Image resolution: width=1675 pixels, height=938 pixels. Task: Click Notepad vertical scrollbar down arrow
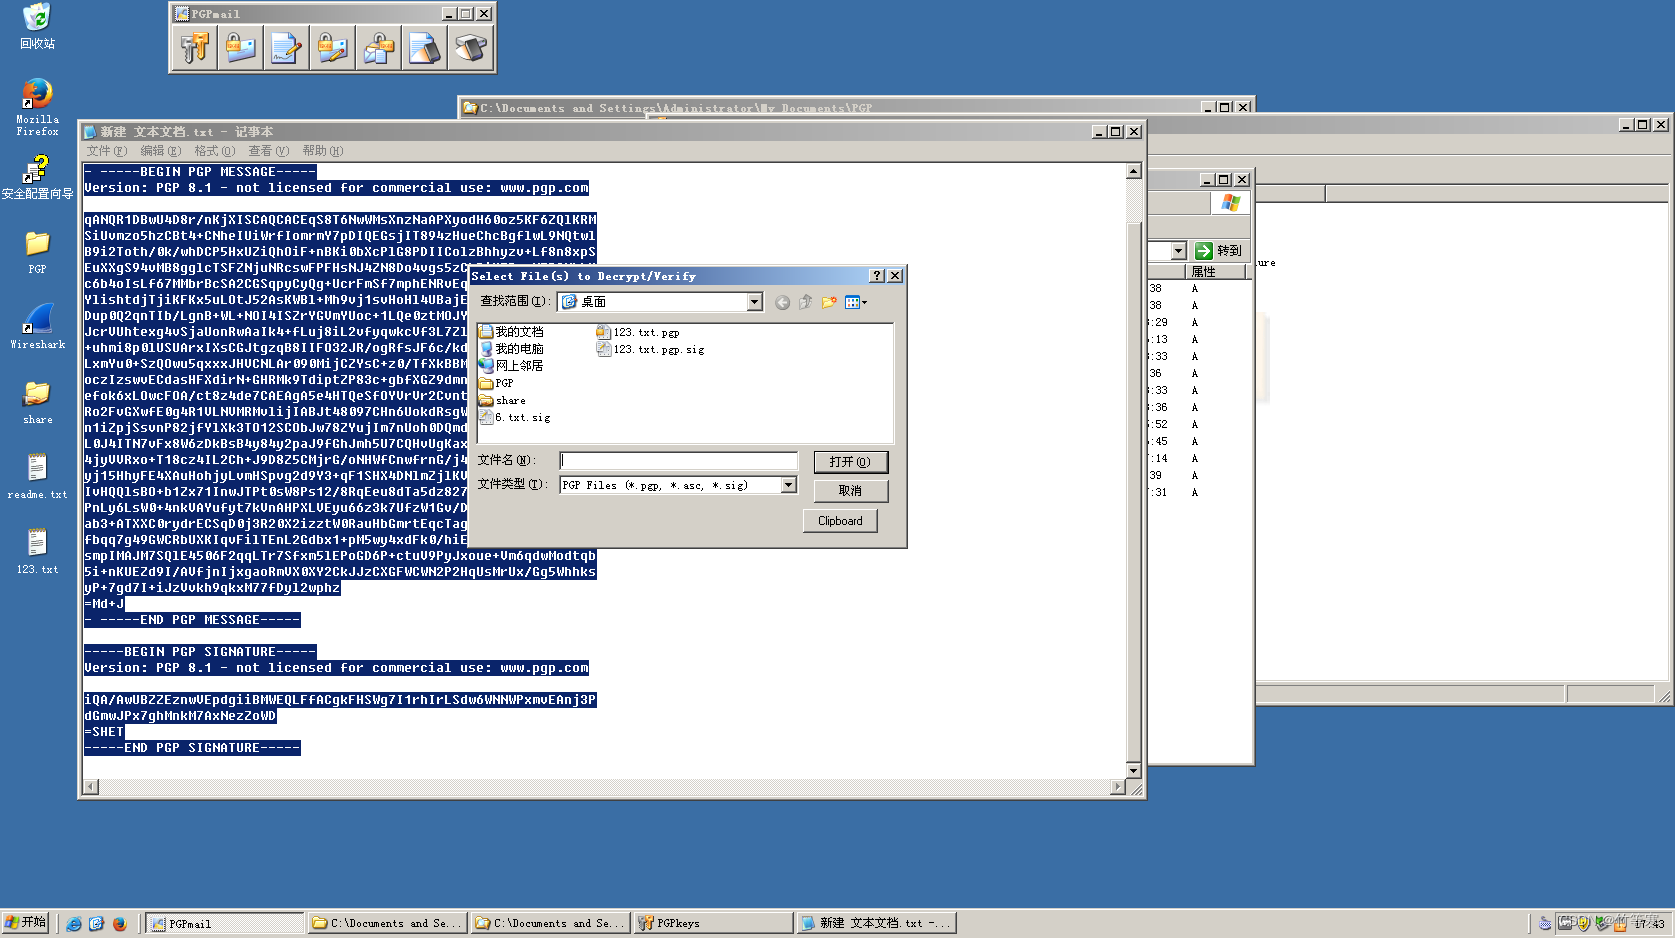click(1133, 771)
